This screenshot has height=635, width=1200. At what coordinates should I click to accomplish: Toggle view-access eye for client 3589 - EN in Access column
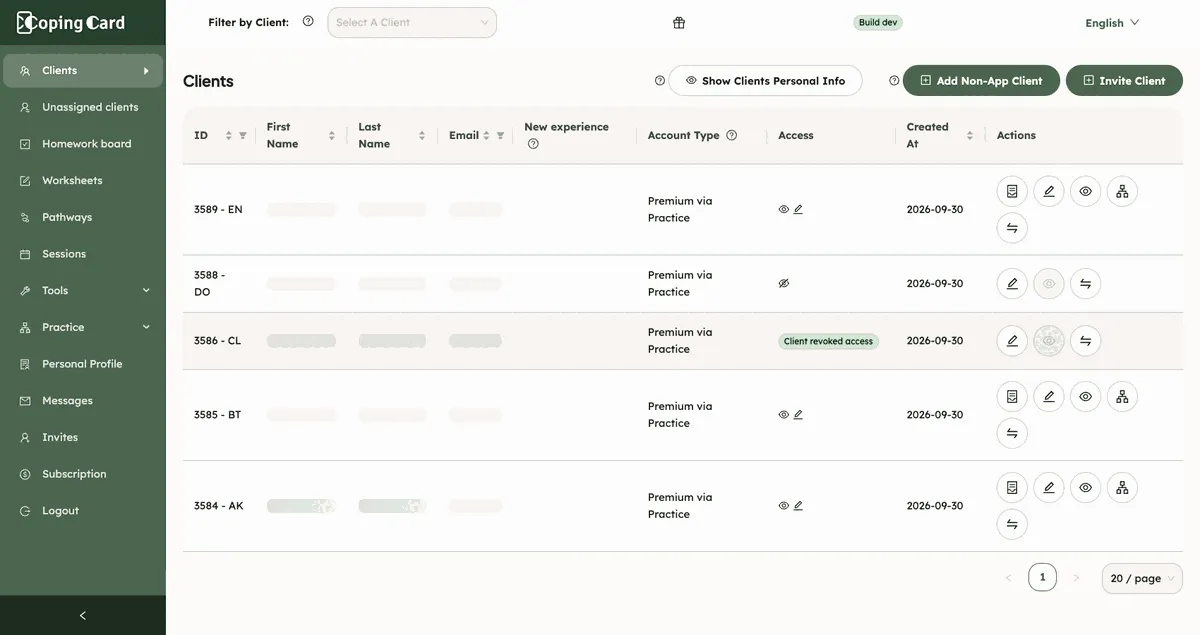784,210
